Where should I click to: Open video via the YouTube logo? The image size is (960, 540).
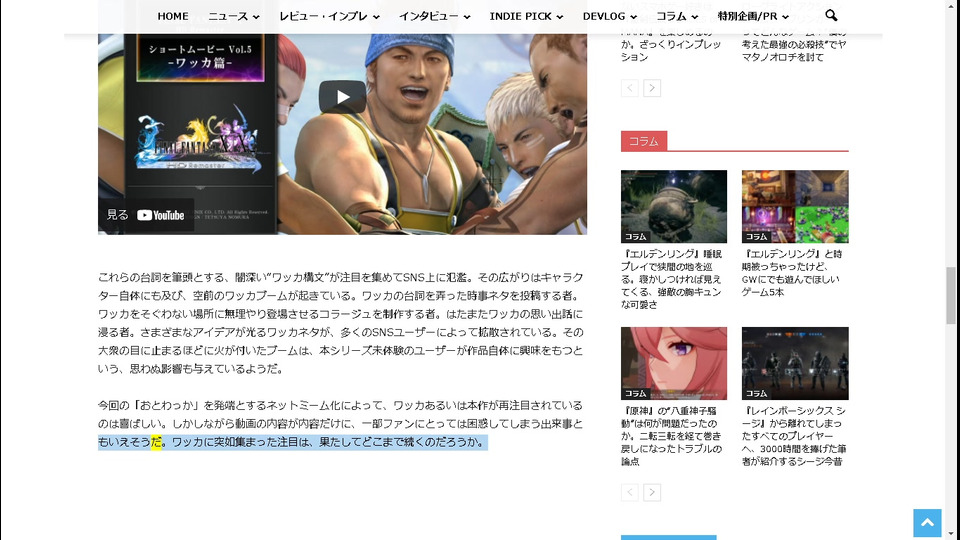coord(160,215)
